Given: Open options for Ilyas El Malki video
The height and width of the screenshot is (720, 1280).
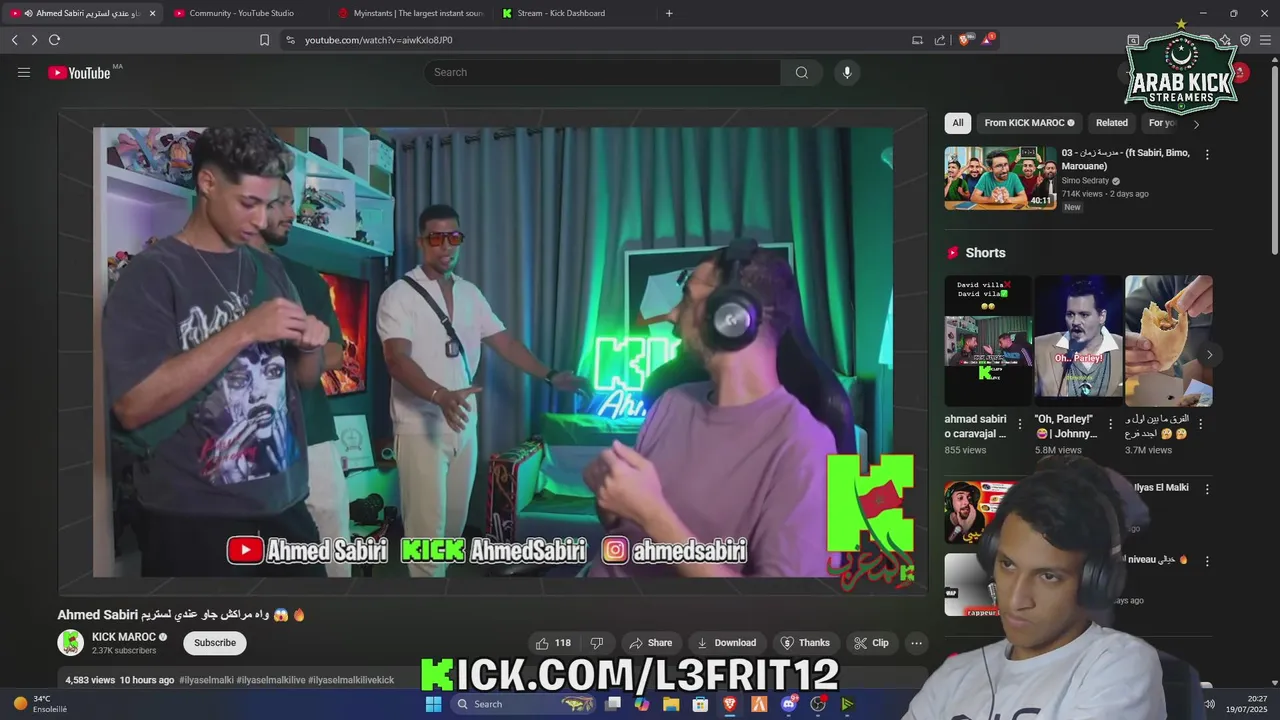Looking at the screenshot, I should [x=1207, y=489].
